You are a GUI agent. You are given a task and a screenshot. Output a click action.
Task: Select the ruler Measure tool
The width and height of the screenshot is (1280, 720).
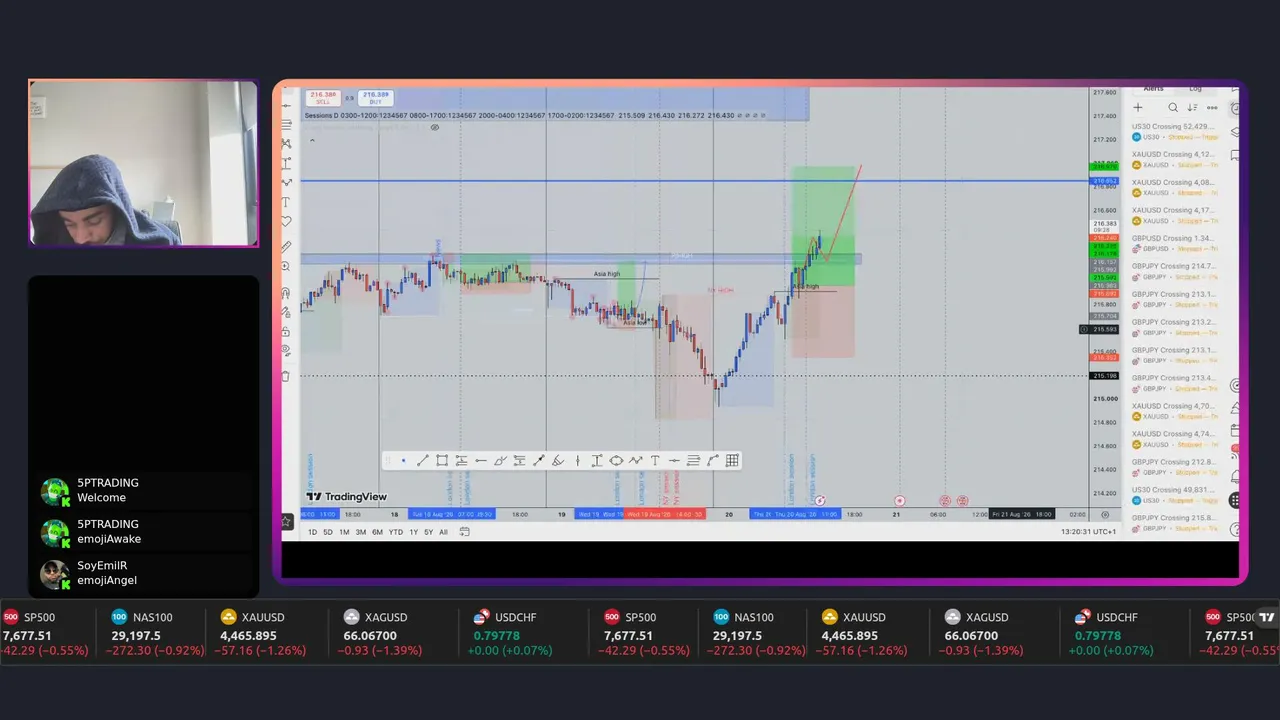pyautogui.click(x=287, y=247)
